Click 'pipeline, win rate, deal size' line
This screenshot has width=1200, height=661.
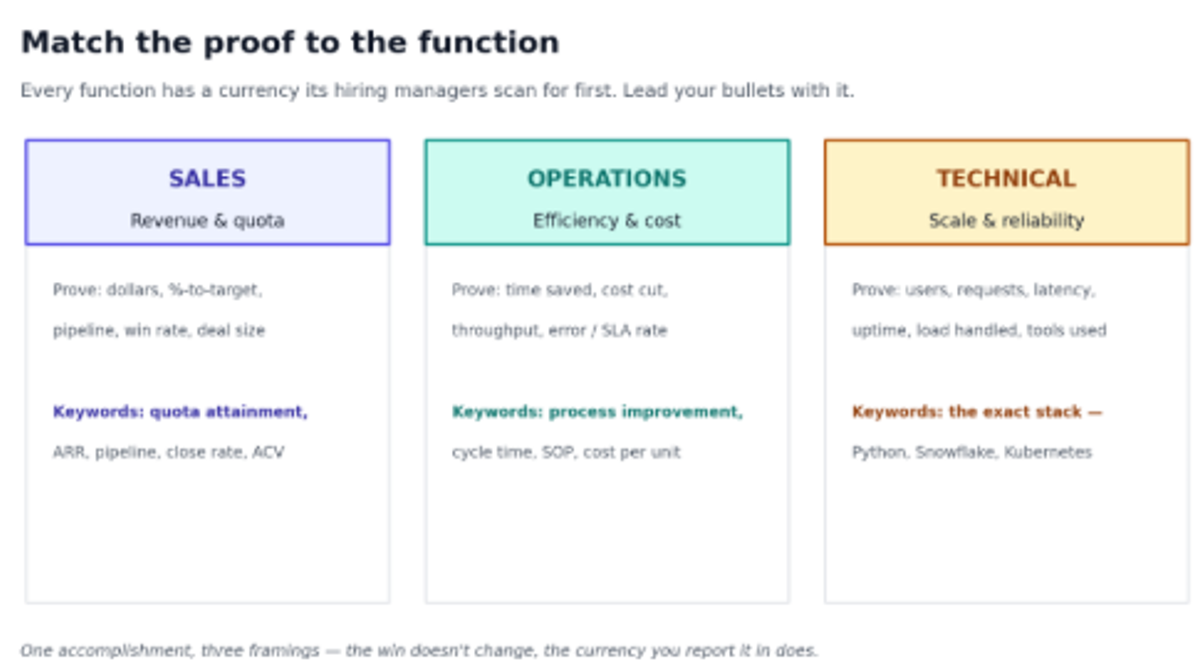(x=159, y=330)
